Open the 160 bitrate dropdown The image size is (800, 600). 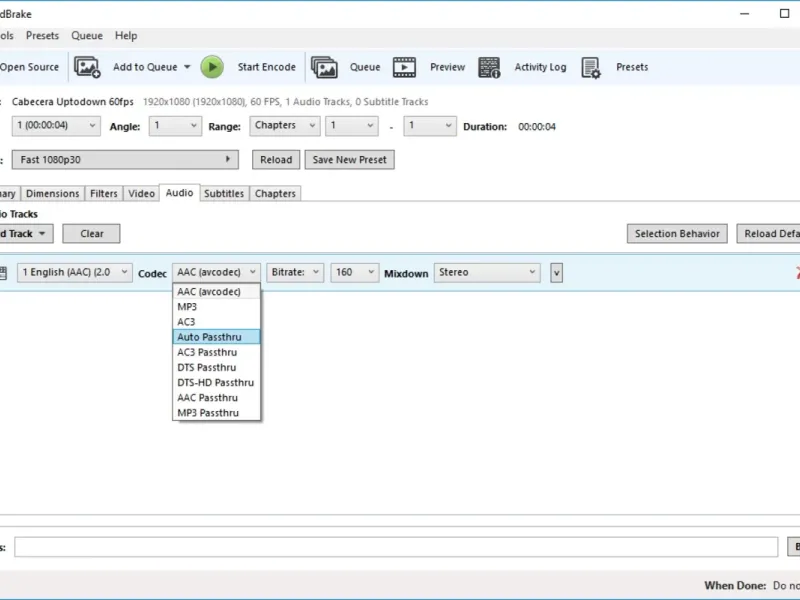pyautogui.click(x=355, y=272)
